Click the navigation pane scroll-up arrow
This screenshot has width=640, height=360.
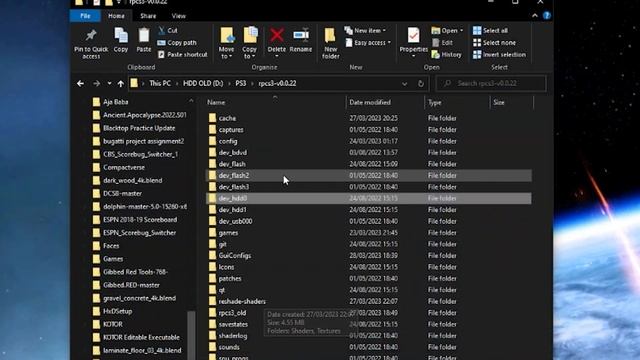(x=191, y=101)
